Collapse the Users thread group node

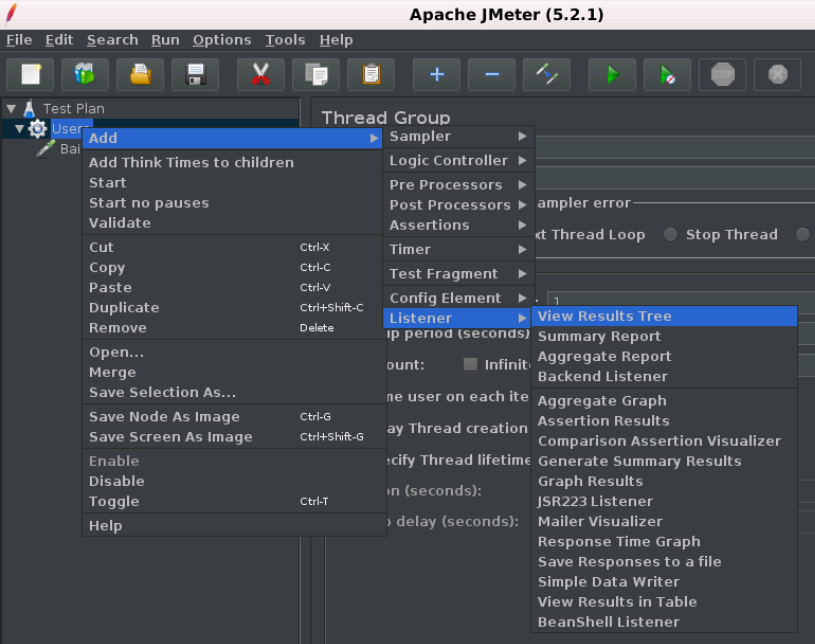click(19, 128)
